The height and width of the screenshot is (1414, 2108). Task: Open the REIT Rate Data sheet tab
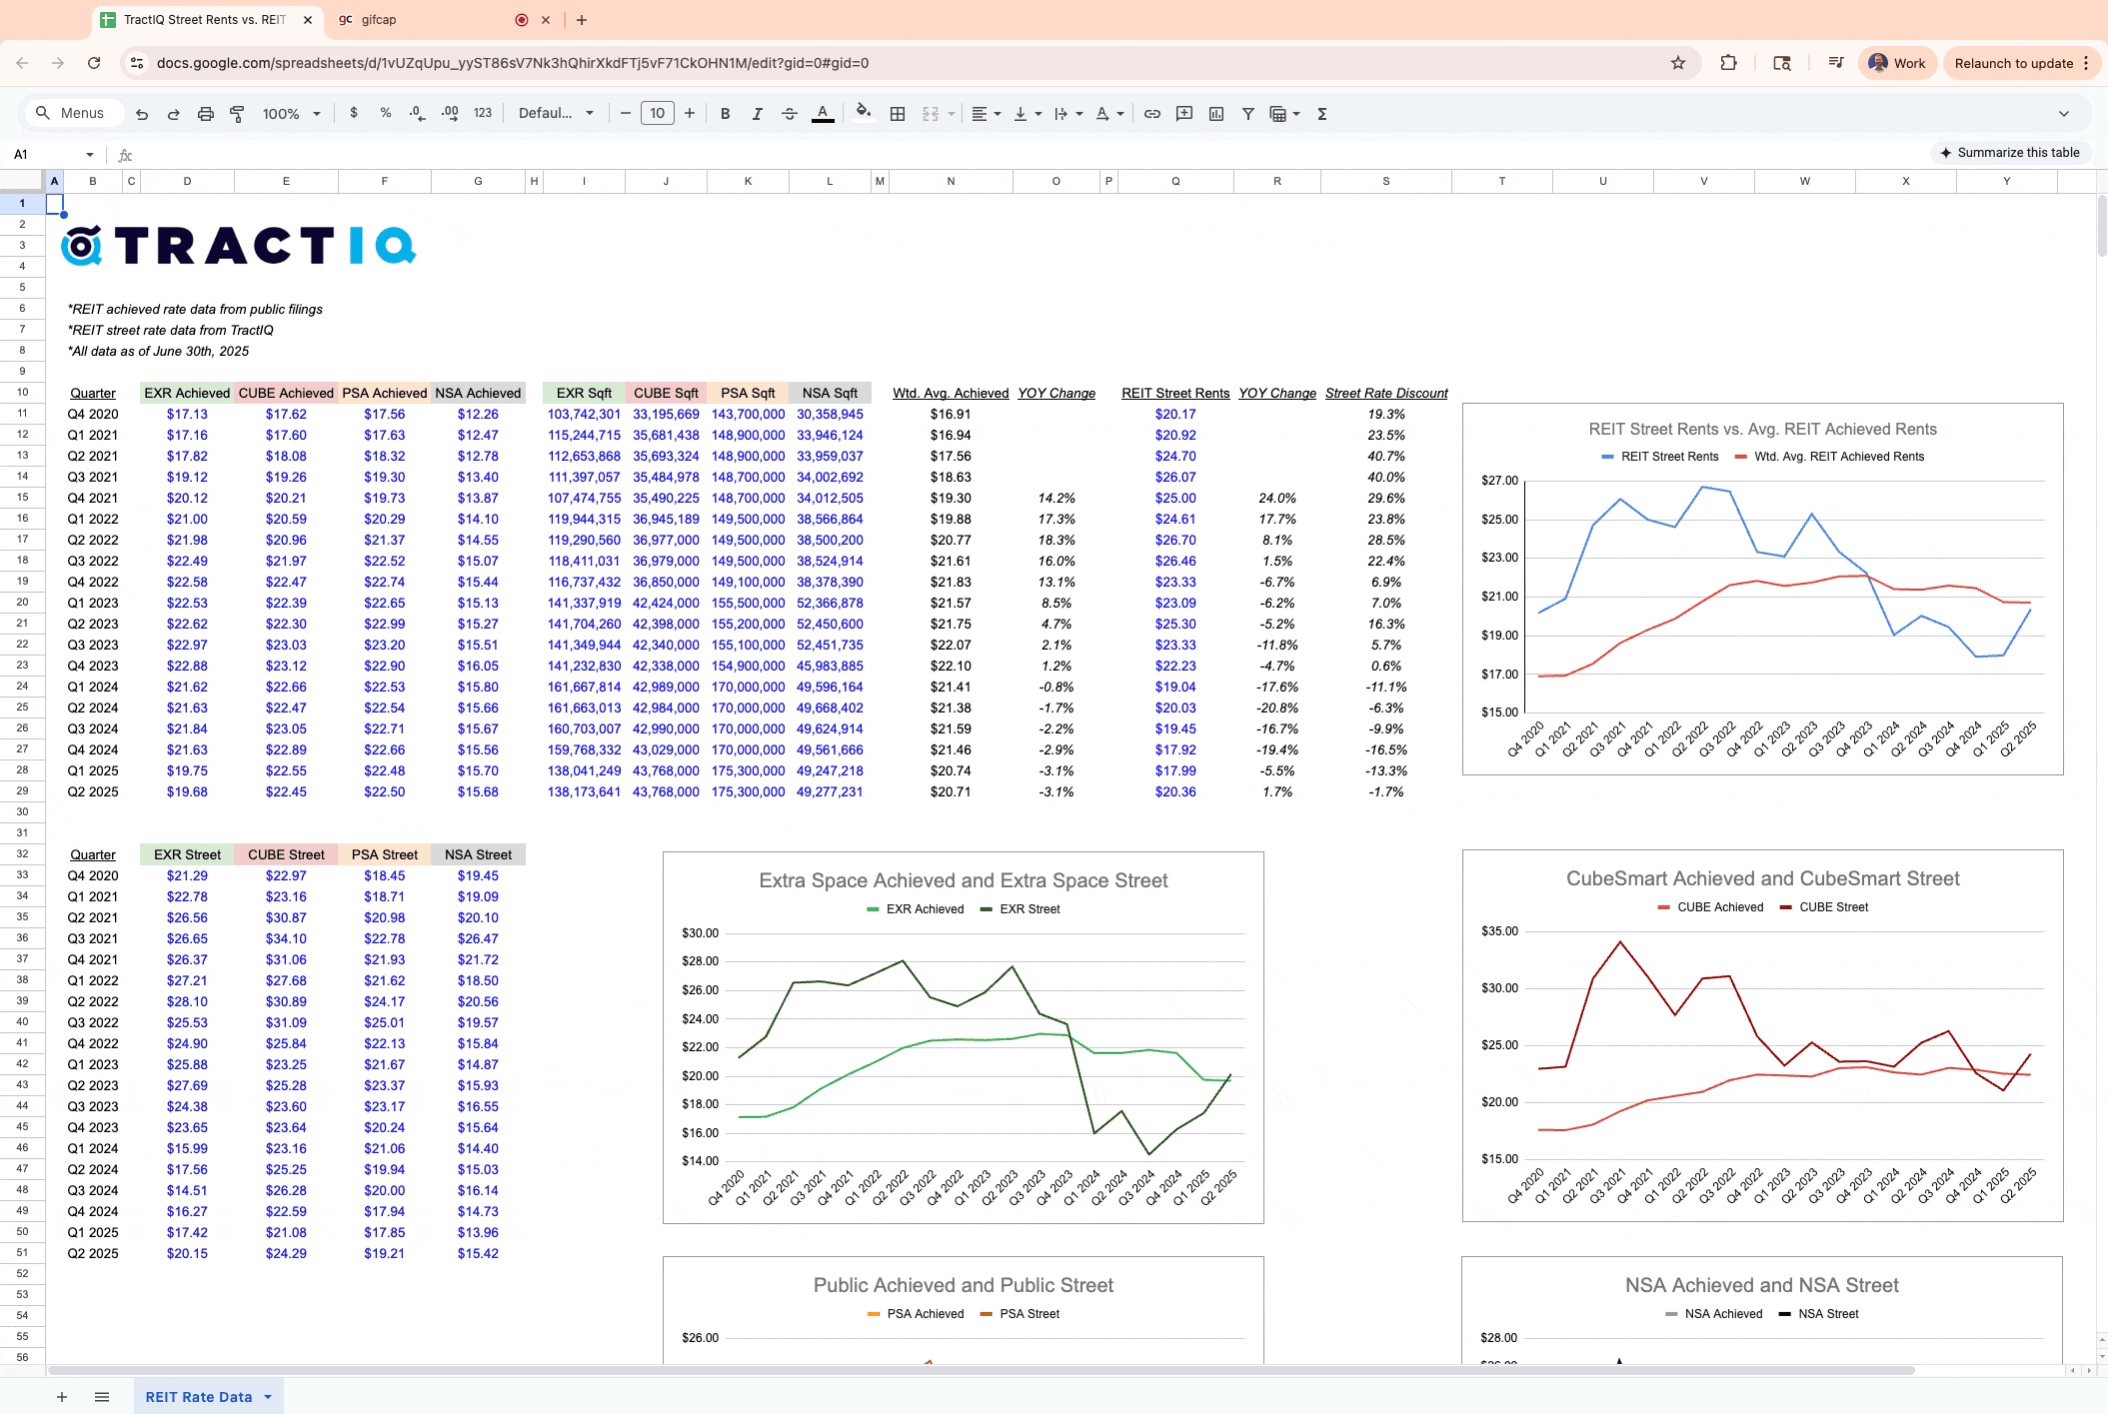(x=198, y=1397)
